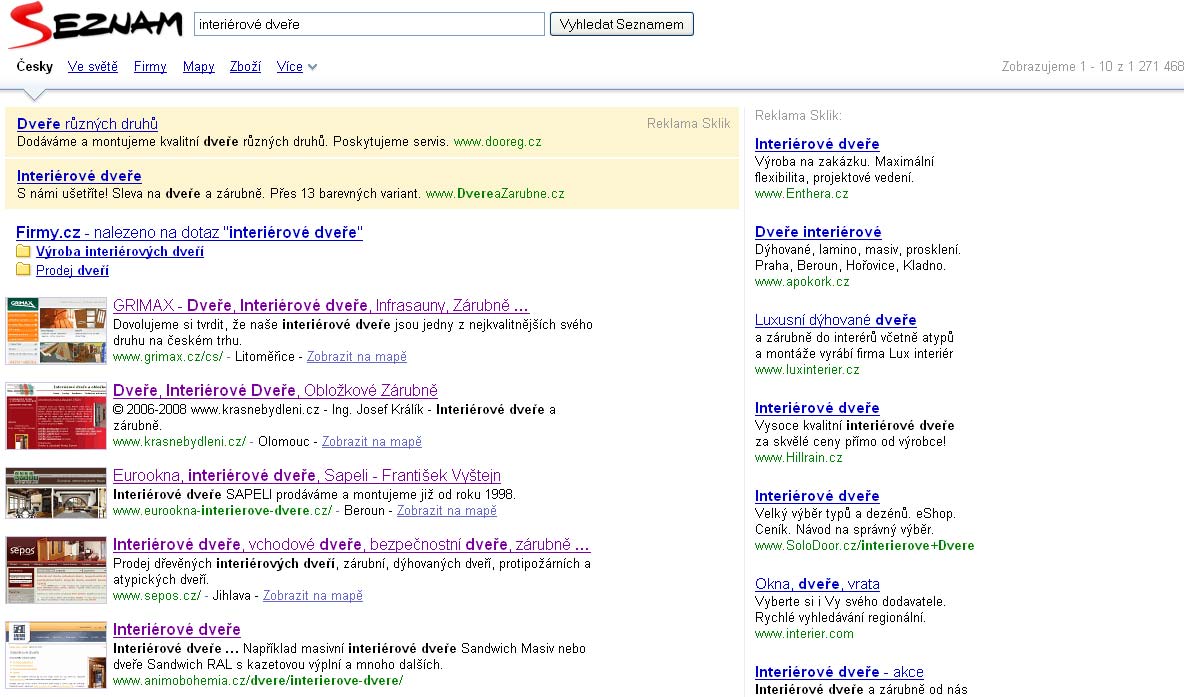Open www.animobohemia.cz/dvere URL
This screenshot has height=697, width=1184.
[x=257, y=681]
